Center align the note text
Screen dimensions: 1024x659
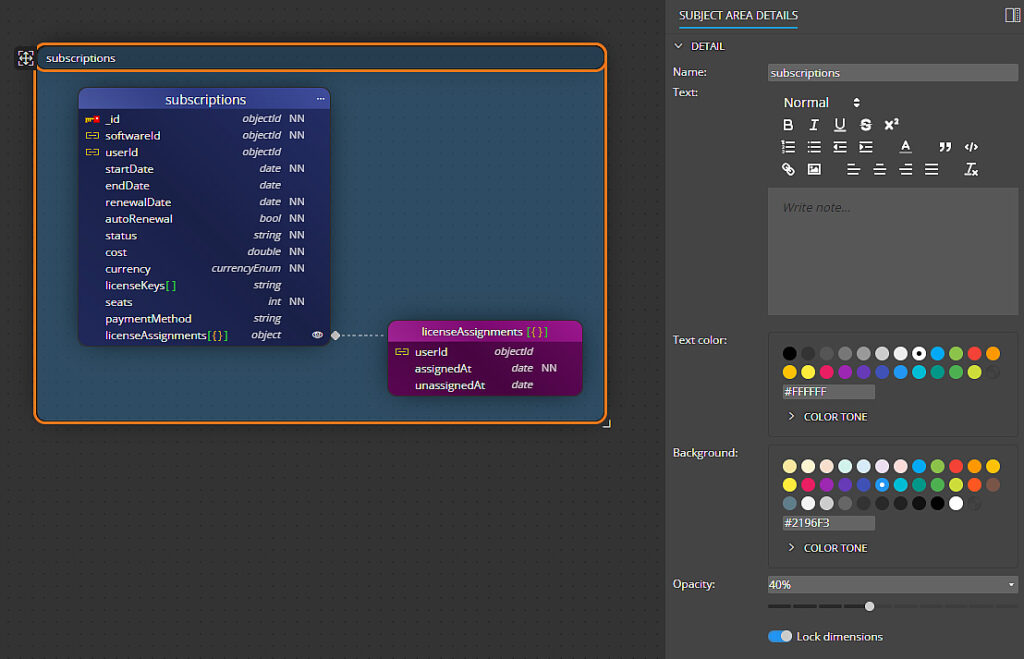(x=880, y=170)
